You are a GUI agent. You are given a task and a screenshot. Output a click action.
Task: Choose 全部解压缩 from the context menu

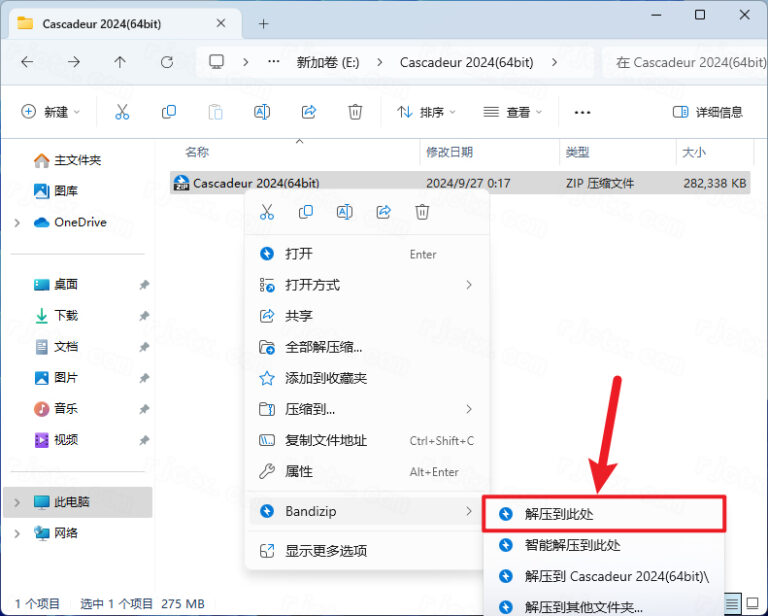[x=323, y=347]
